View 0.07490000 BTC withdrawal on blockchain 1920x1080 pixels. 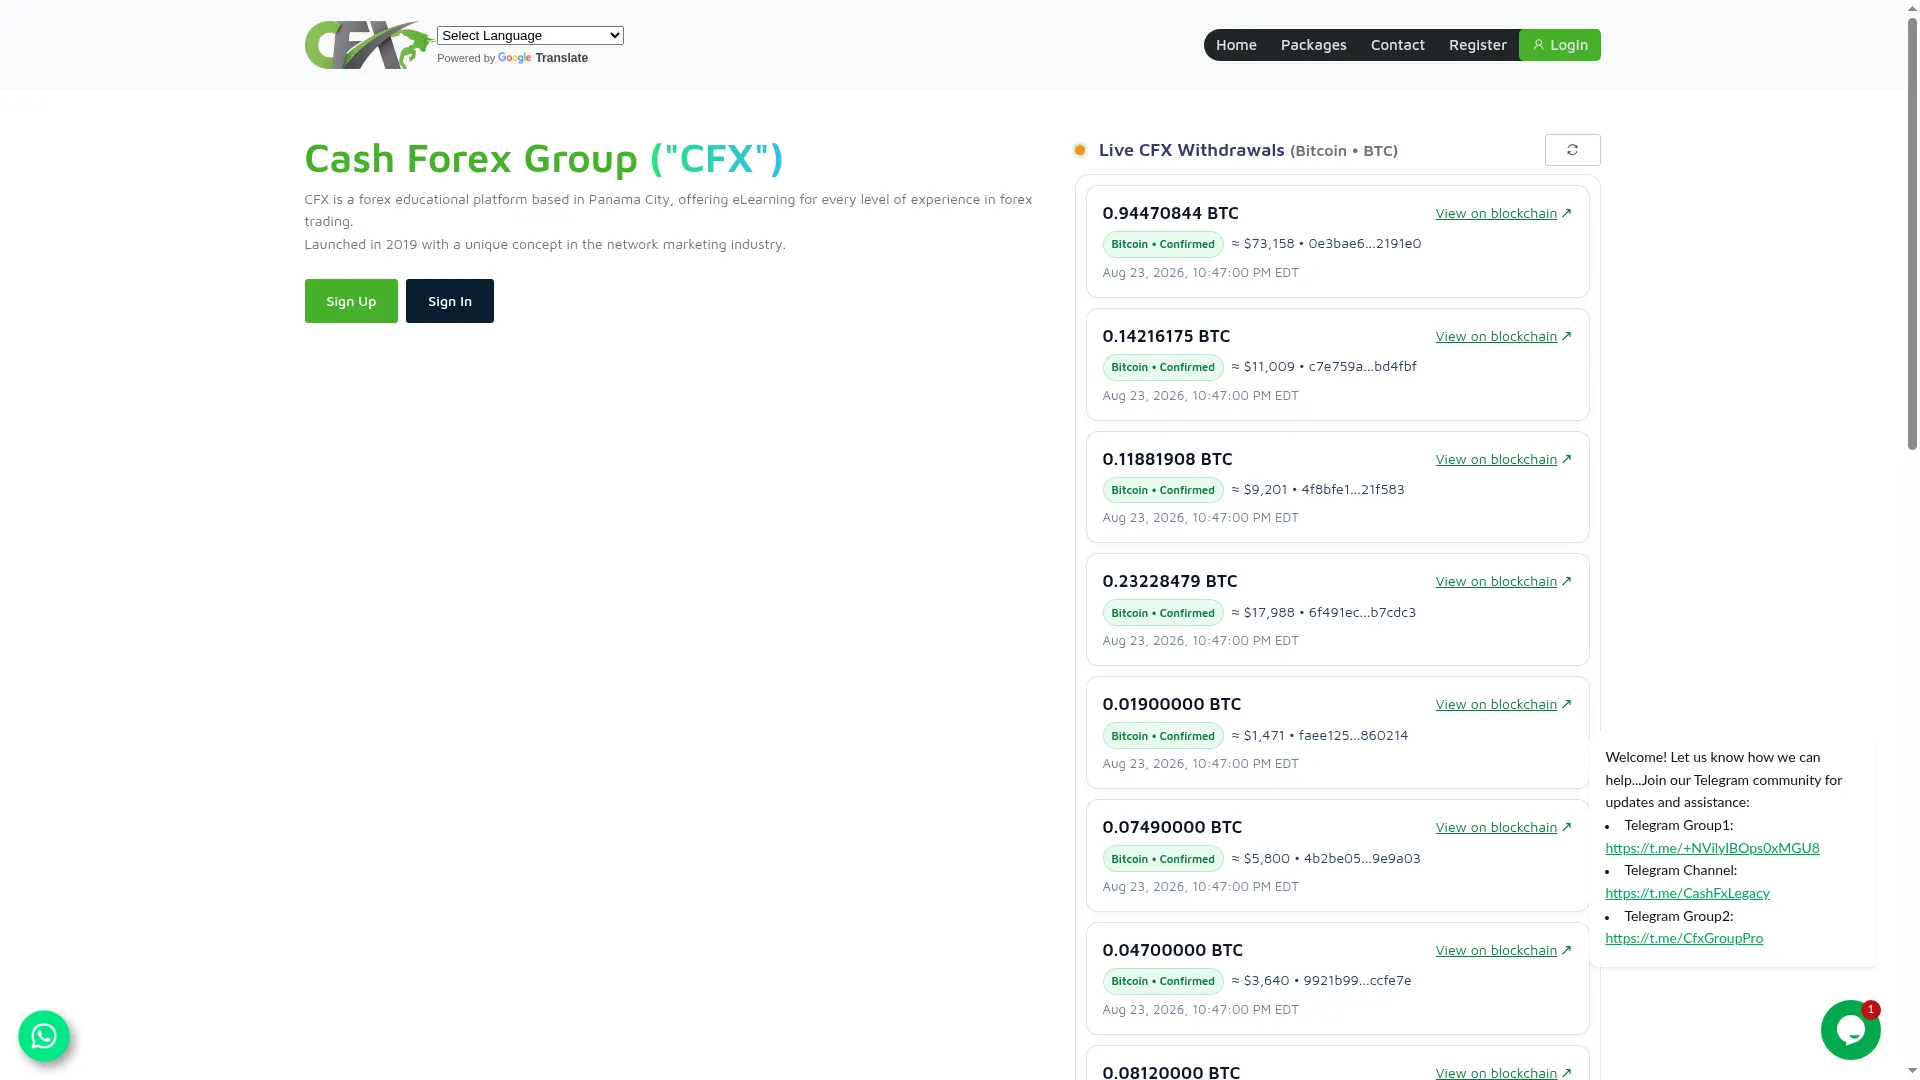point(1503,827)
